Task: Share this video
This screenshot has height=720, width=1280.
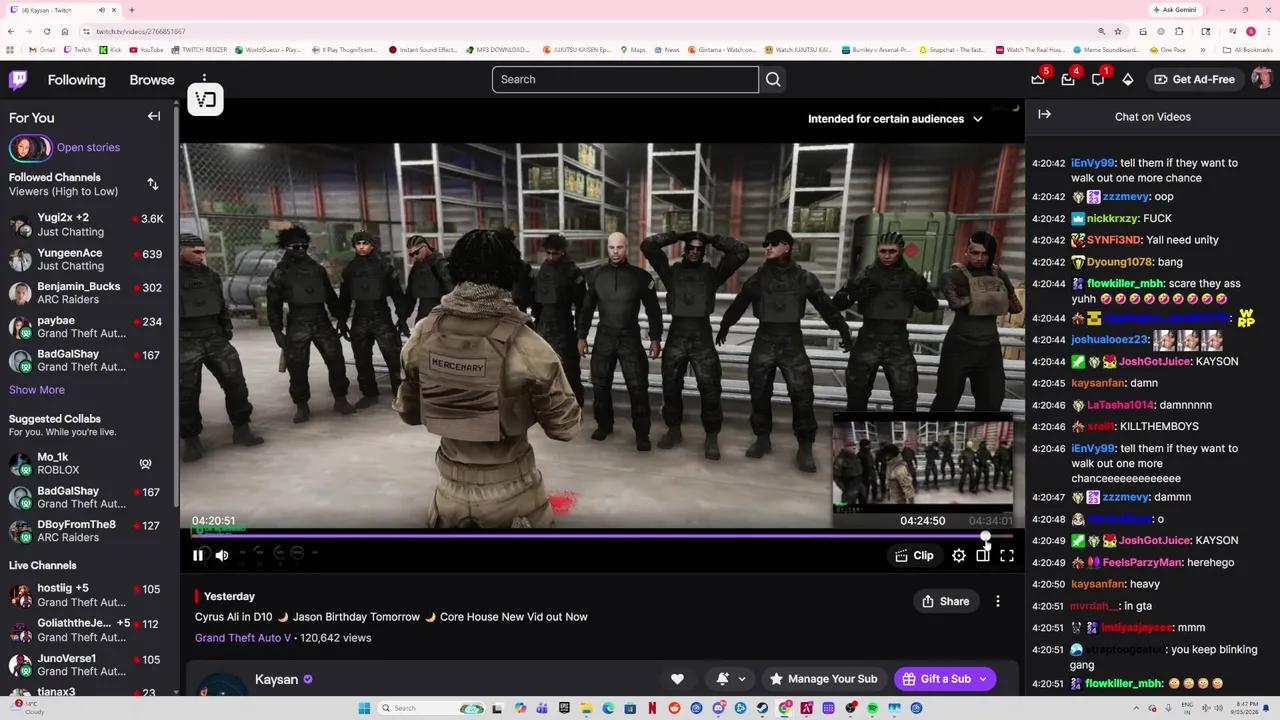Action: (x=945, y=601)
